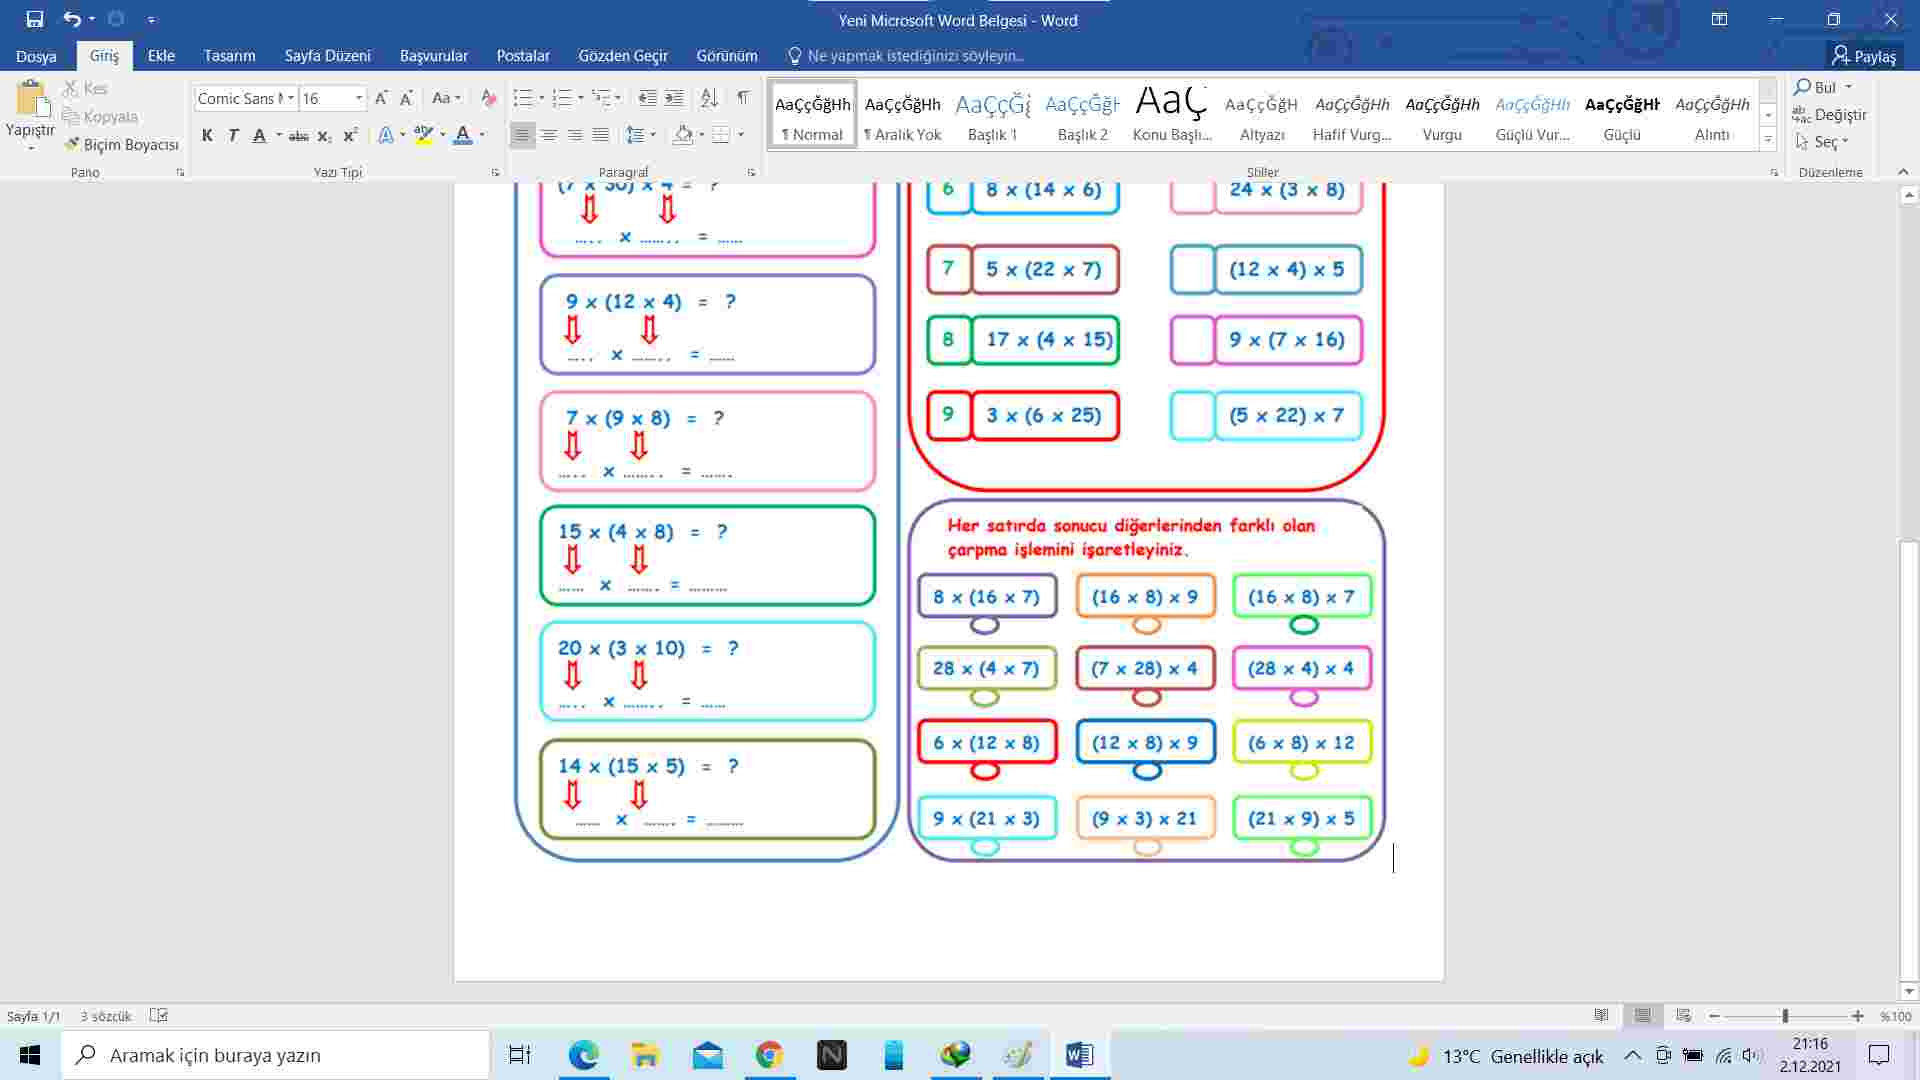The width and height of the screenshot is (1920, 1080).
Task: Decrease font size with the smaller A icon
Action: (x=406, y=98)
